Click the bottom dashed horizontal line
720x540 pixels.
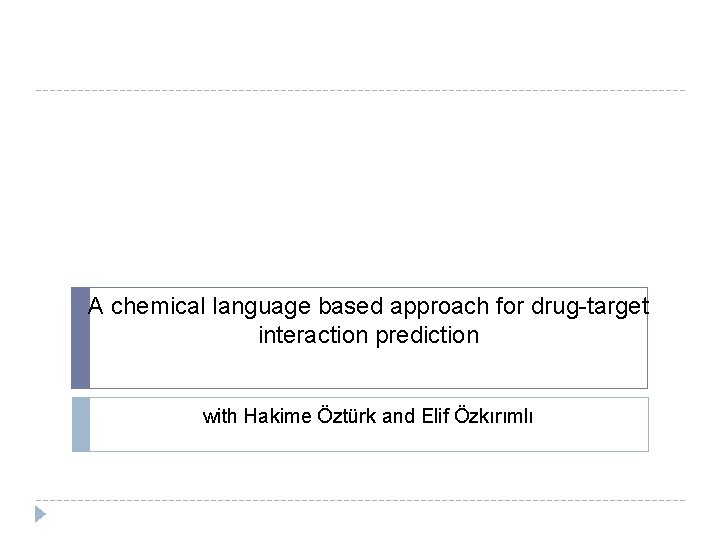[x=360, y=500]
